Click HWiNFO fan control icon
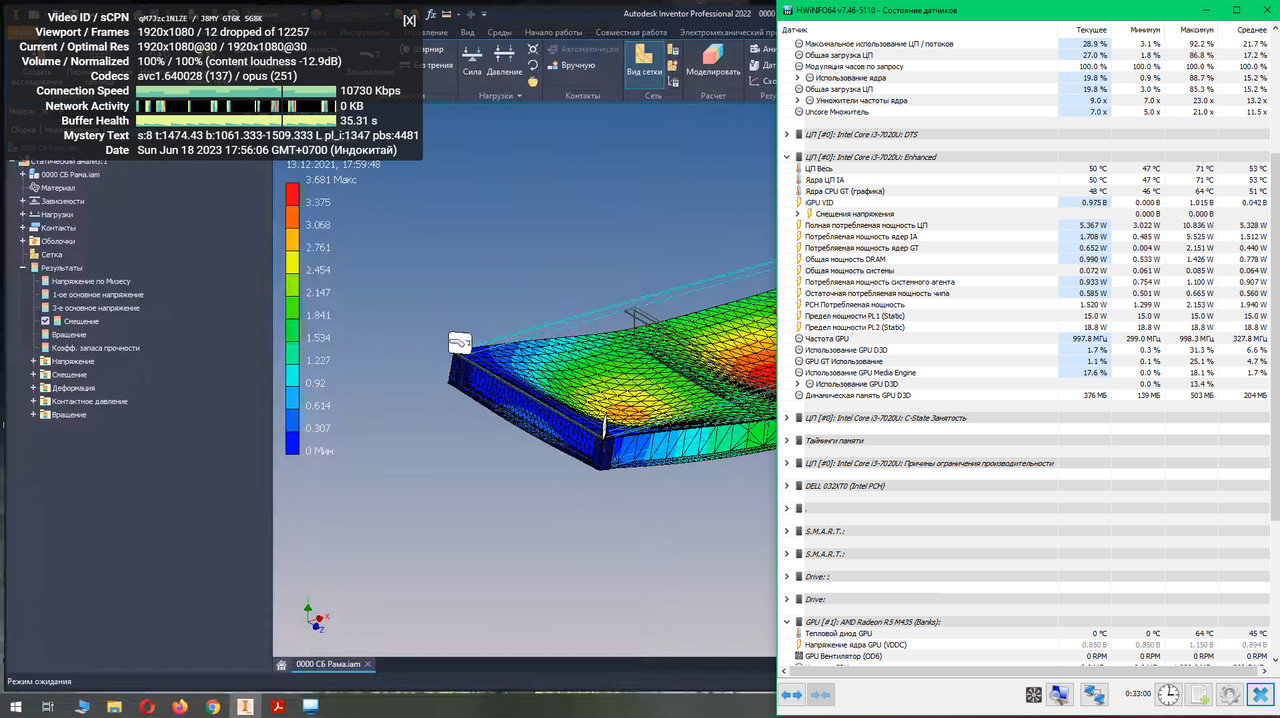Image resolution: width=1280 pixels, height=718 pixels. (1034, 694)
